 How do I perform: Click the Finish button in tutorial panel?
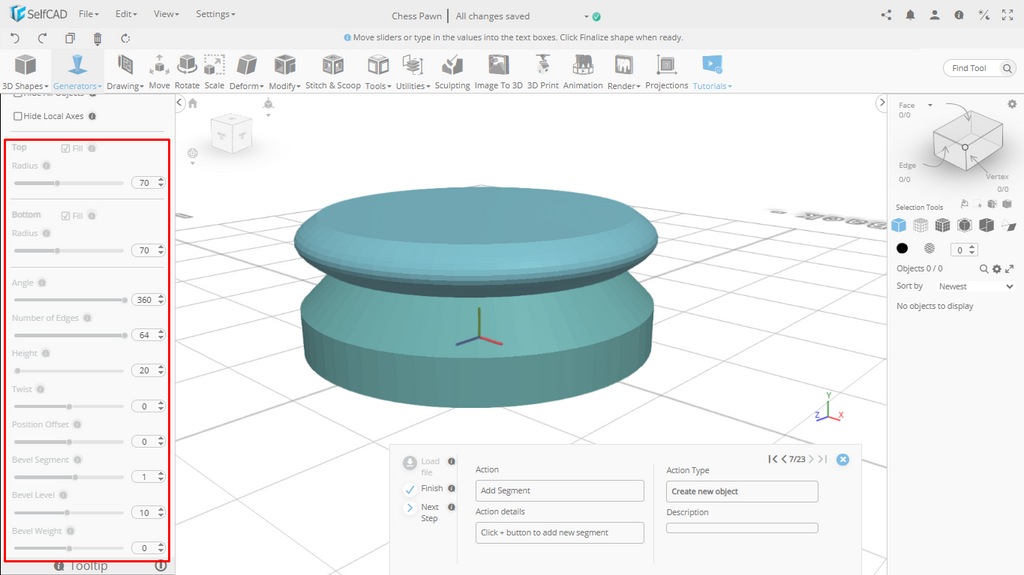[411, 489]
